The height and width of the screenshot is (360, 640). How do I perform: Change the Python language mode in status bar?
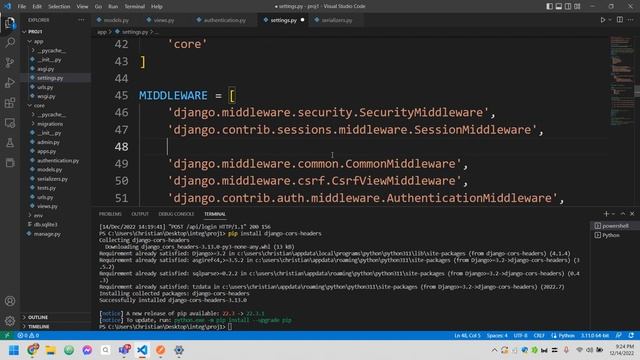coord(566,335)
